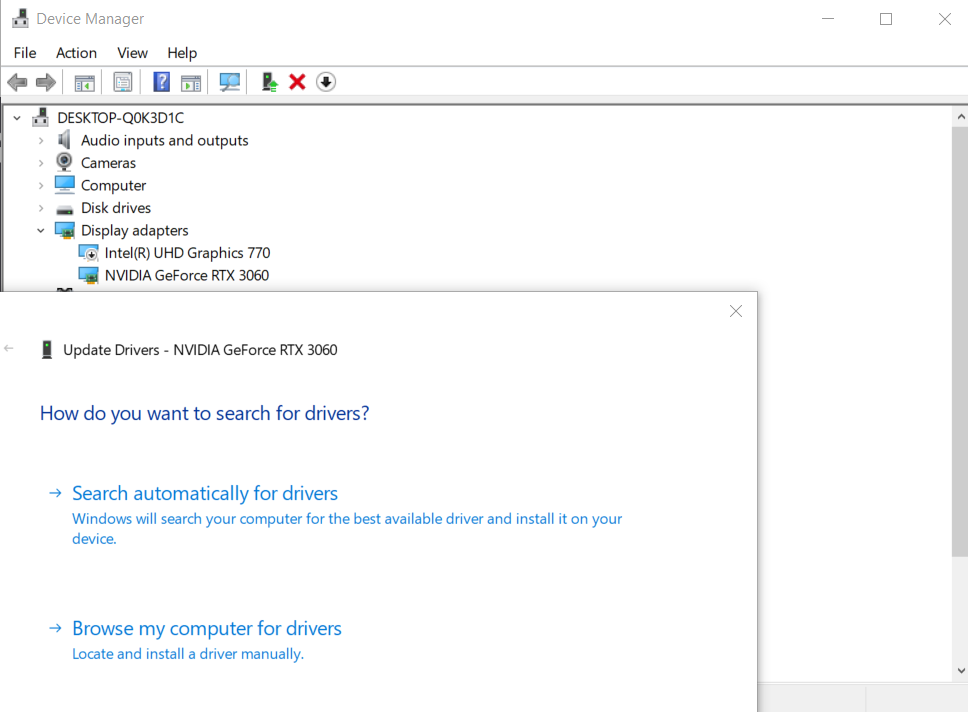Select the Computer category label

click(x=113, y=185)
